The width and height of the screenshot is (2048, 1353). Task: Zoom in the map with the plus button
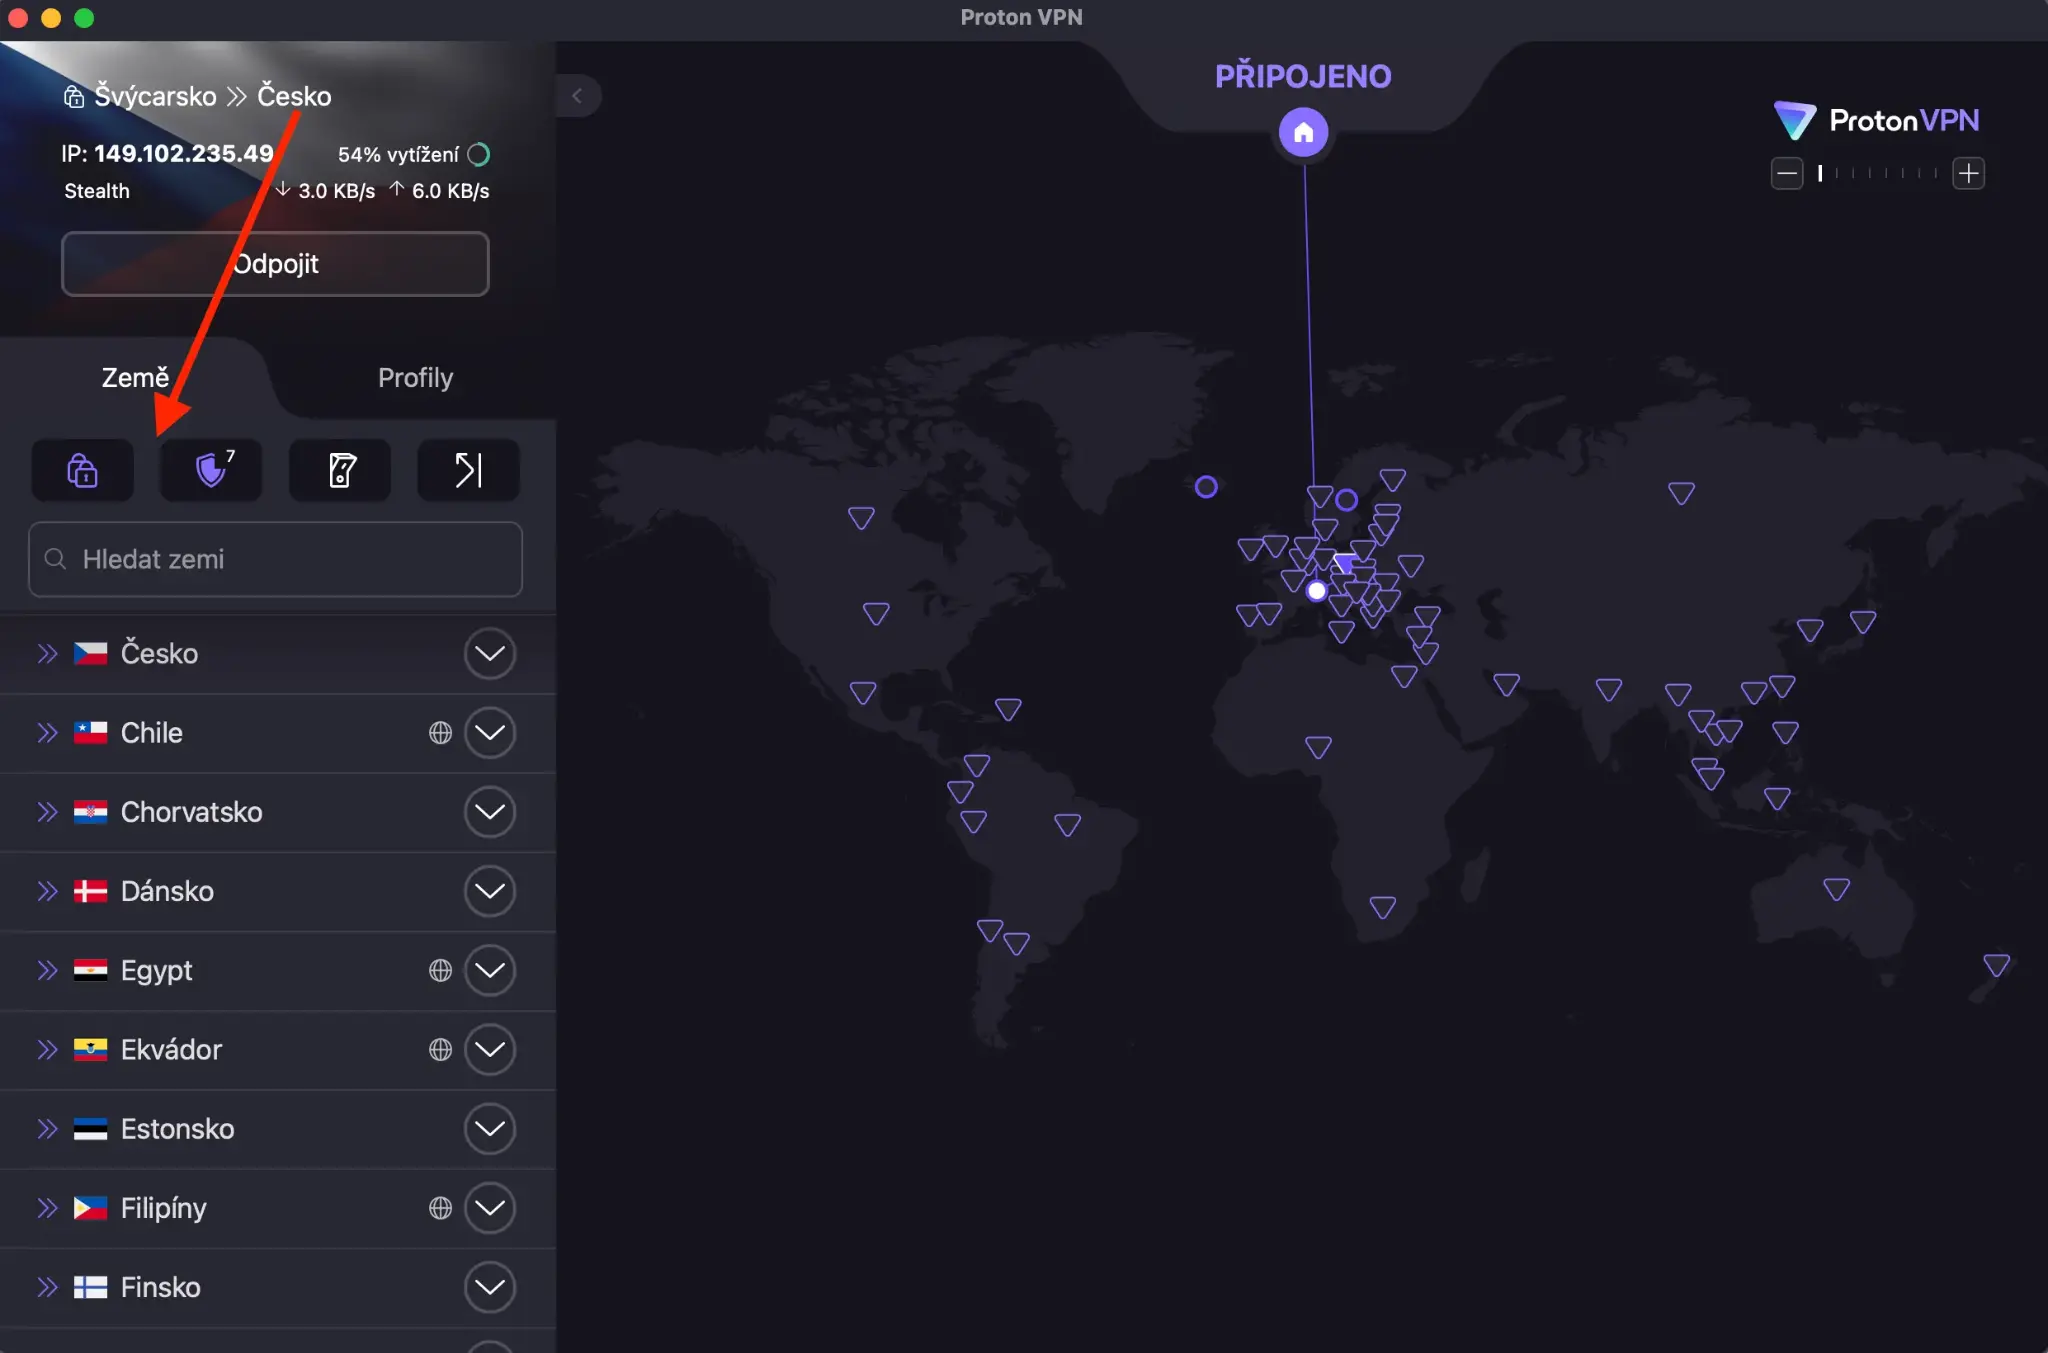tap(1968, 173)
